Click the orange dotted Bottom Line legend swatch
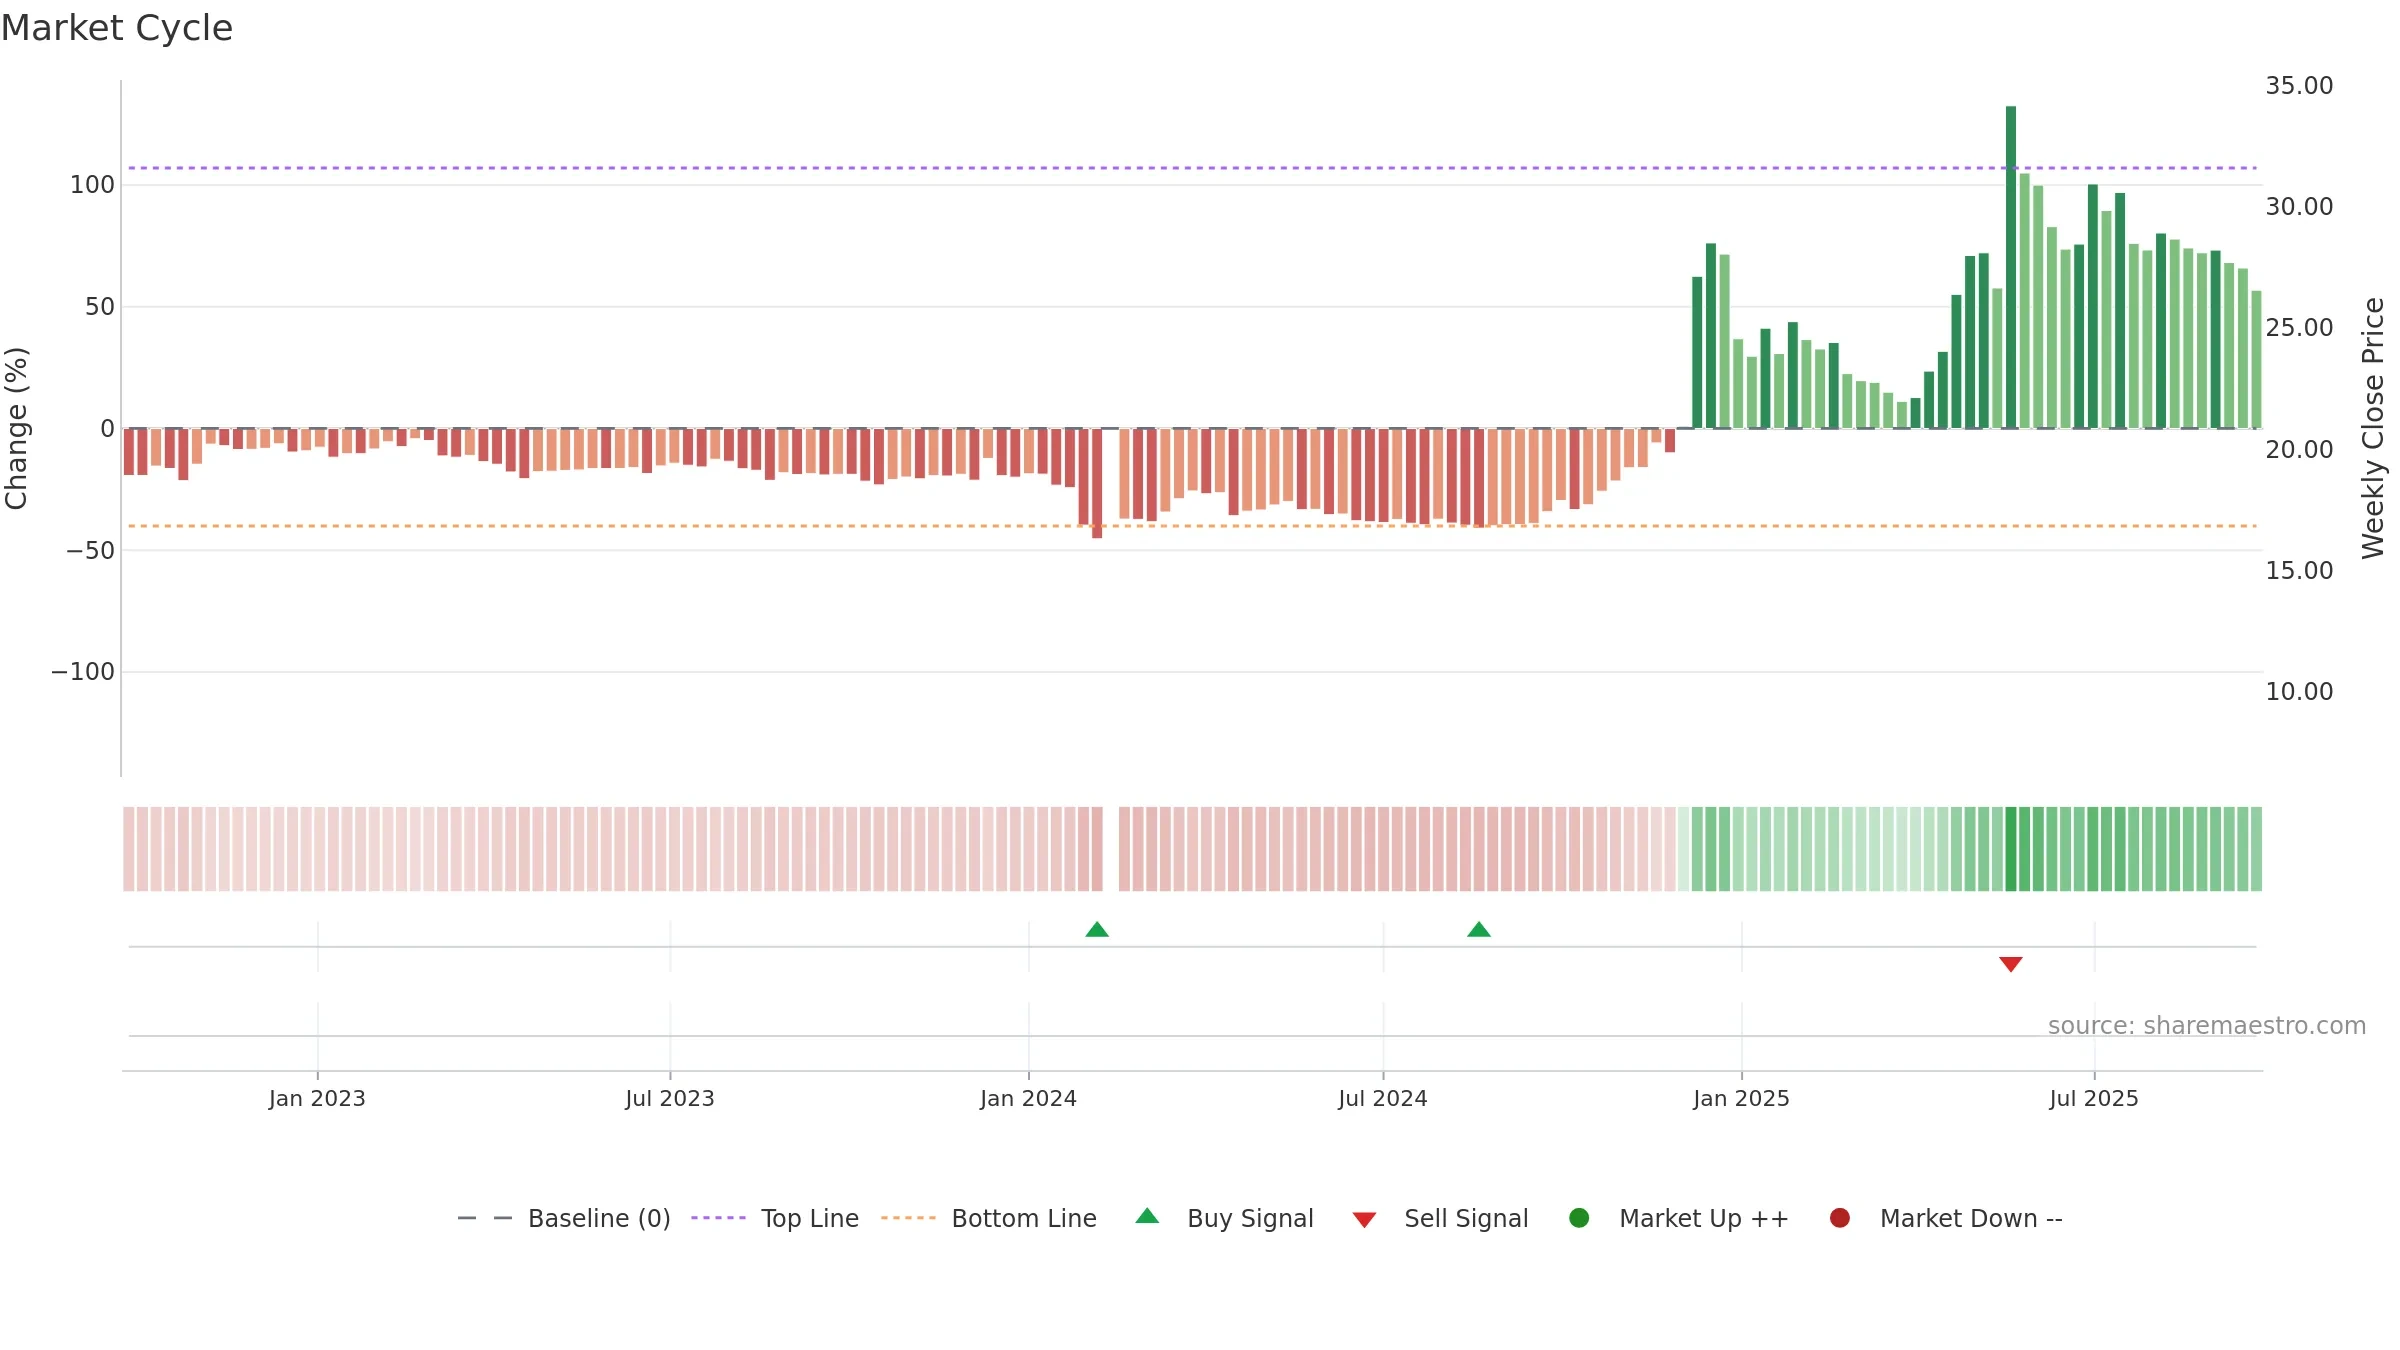Screen dimensions: 2400x1350 [908, 1218]
